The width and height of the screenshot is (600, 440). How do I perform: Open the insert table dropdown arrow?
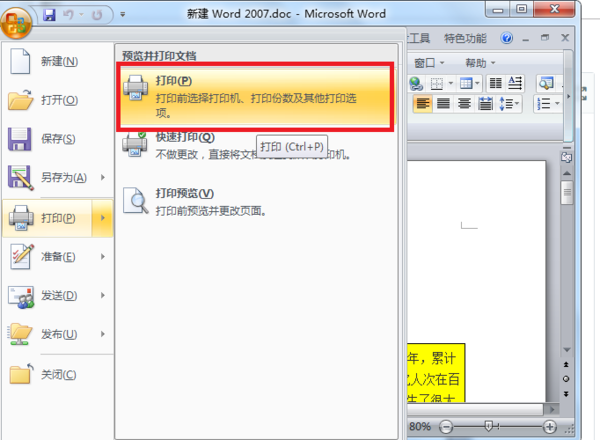click(x=477, y=83)
